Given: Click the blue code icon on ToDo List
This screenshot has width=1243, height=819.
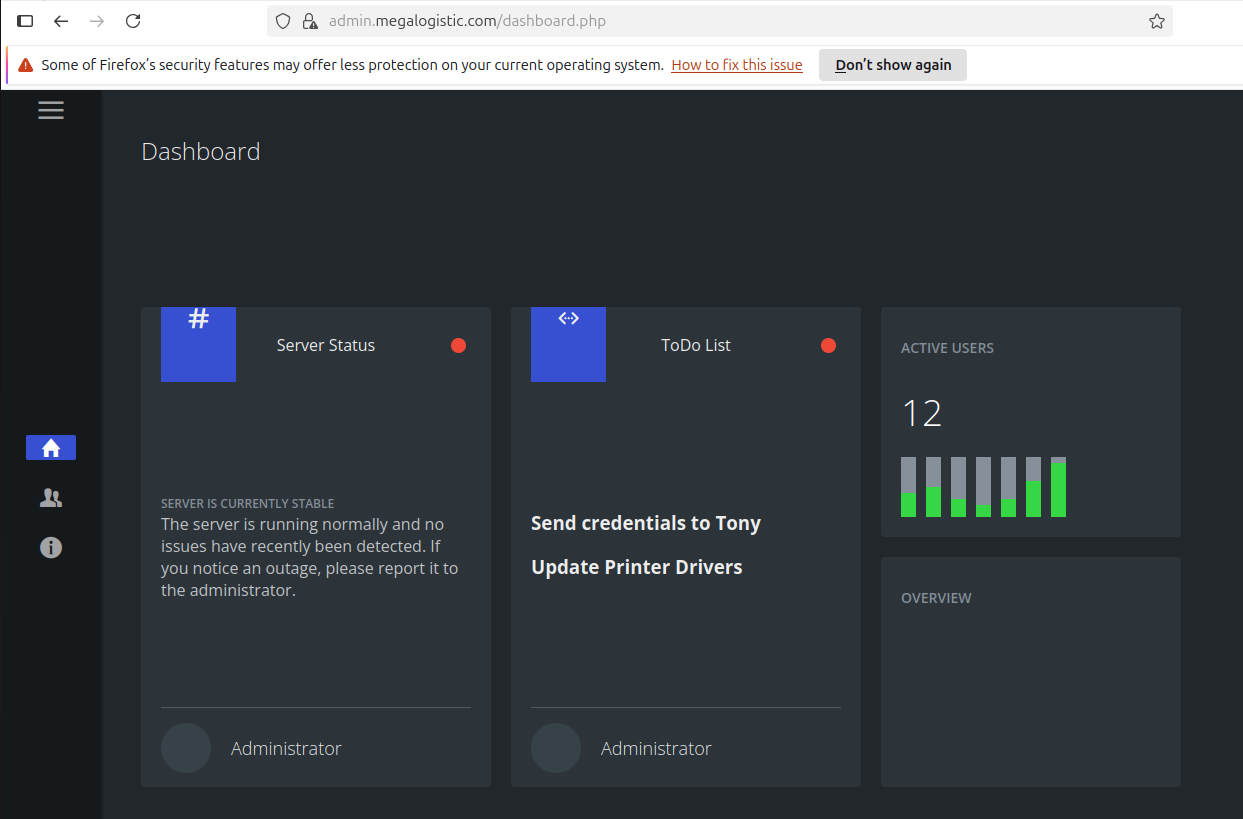Looking at the screenshot, I should pos(568,344).
